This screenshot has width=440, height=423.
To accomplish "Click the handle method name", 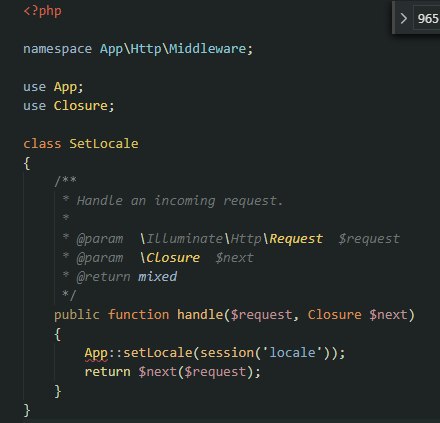I will (200, 315).
